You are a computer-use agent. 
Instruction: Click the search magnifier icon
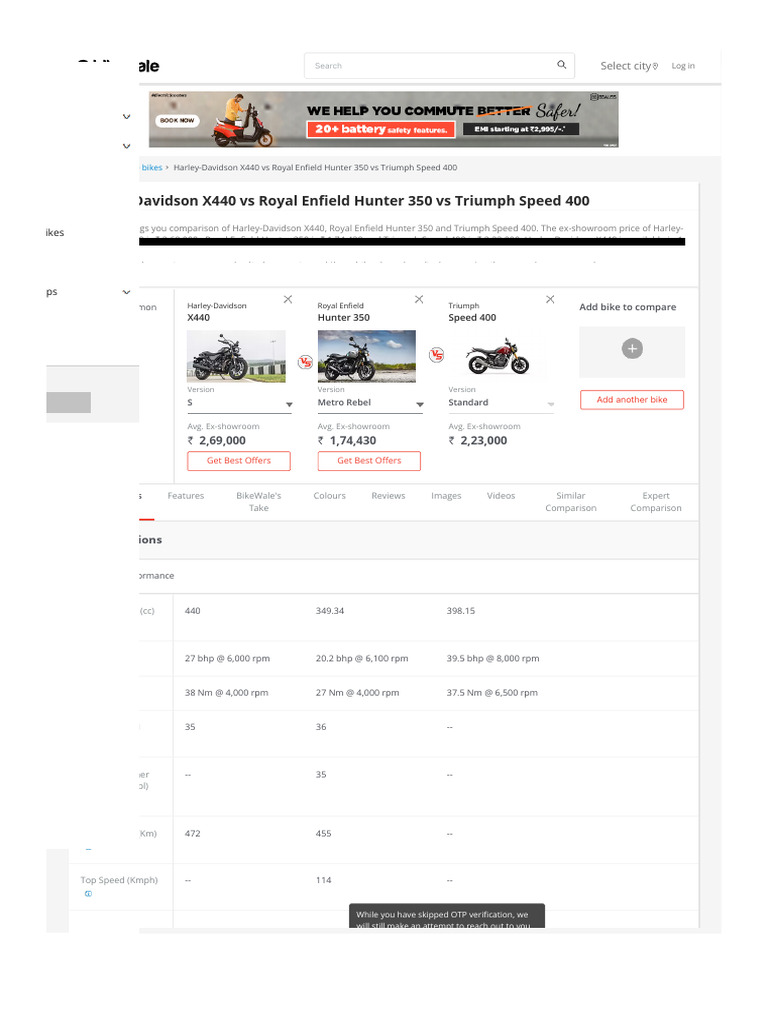[x=561, y=65]
